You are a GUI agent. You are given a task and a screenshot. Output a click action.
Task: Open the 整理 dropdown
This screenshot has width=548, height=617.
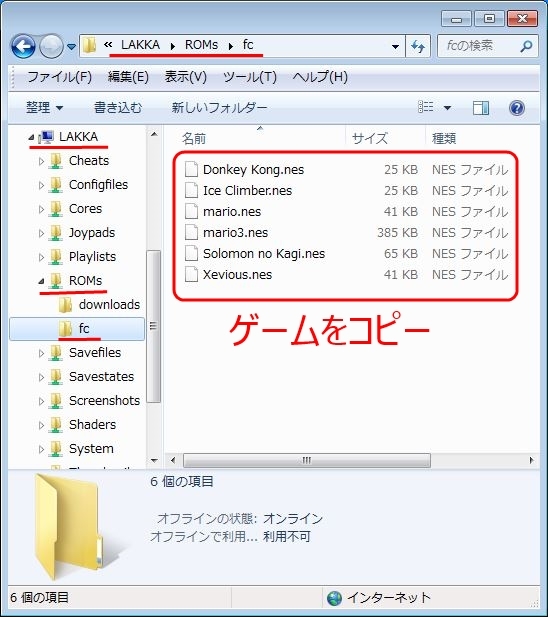(44, 107)
